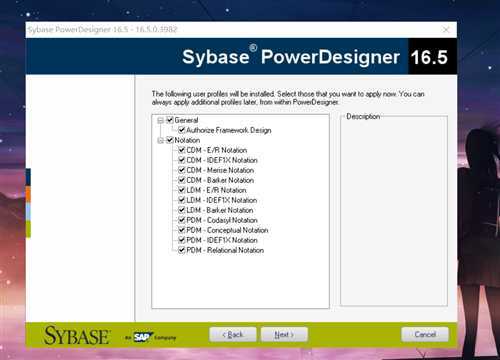This screenshot has height=360, width=500.
Task: Toggle CDM - IDEF1X Notation checkbox
Action: point(182,160)
